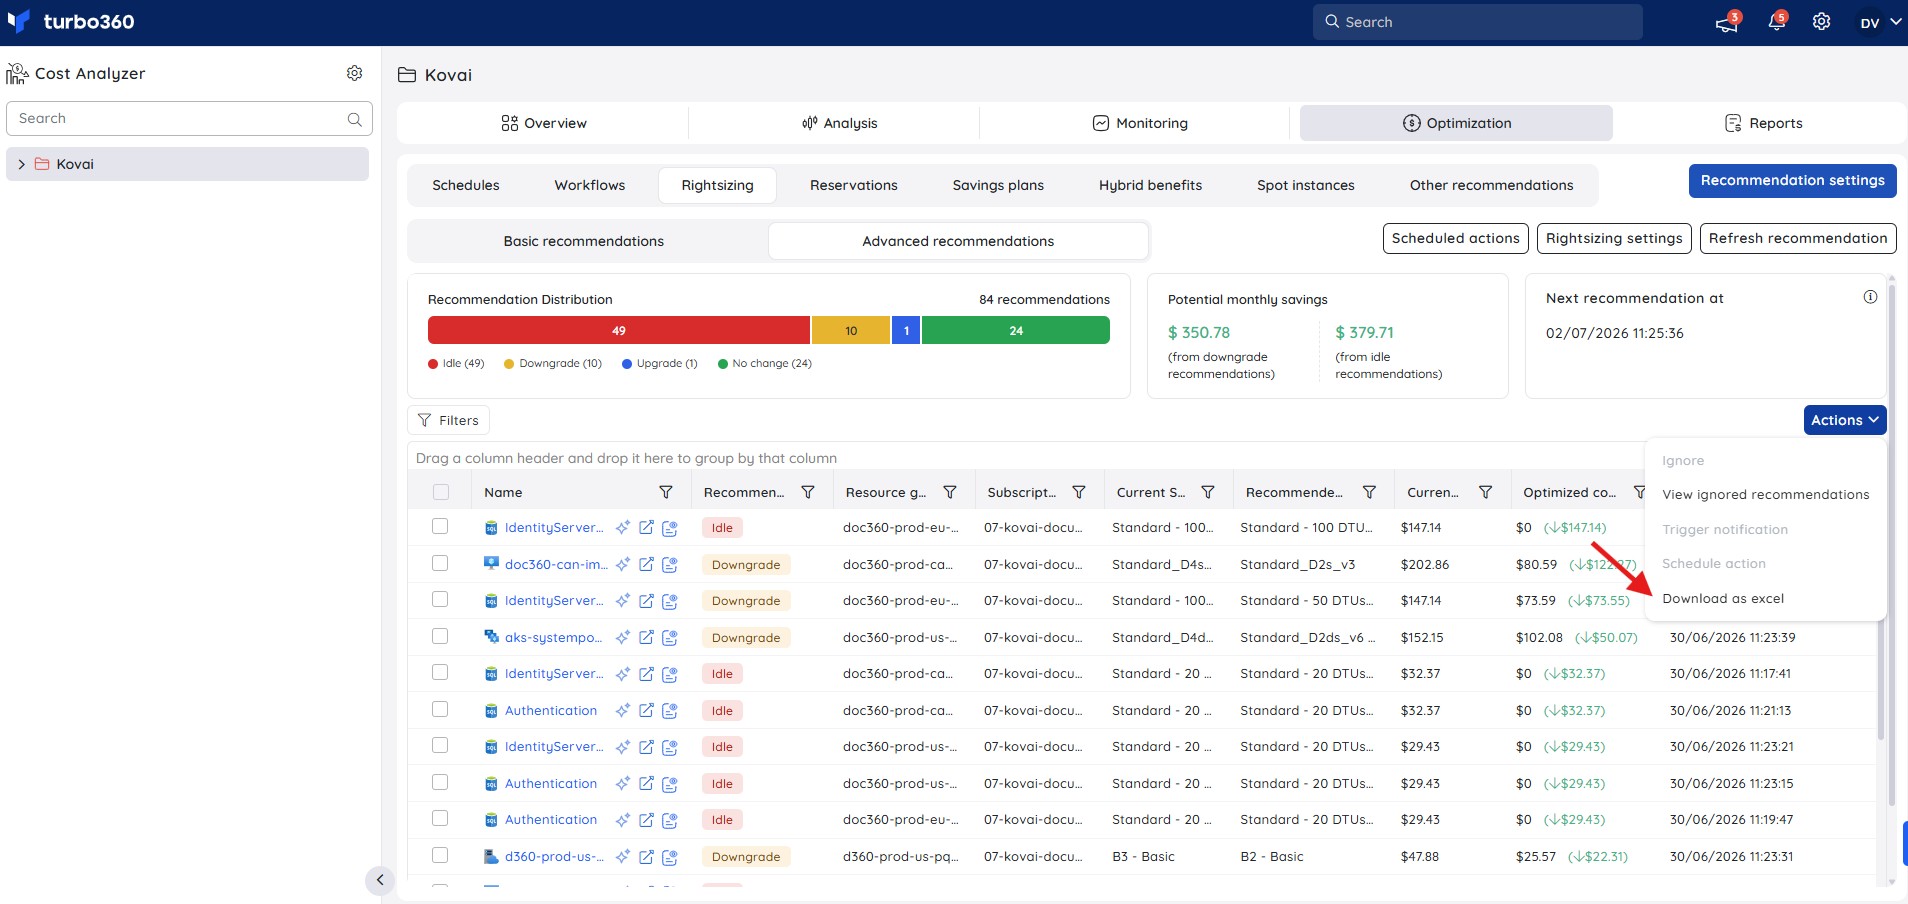Image resolution: width=1908 pixels, height=904 pixels.
Task: Click the red Idle (49) distribution segment
Action: click(x=619, y=330)
